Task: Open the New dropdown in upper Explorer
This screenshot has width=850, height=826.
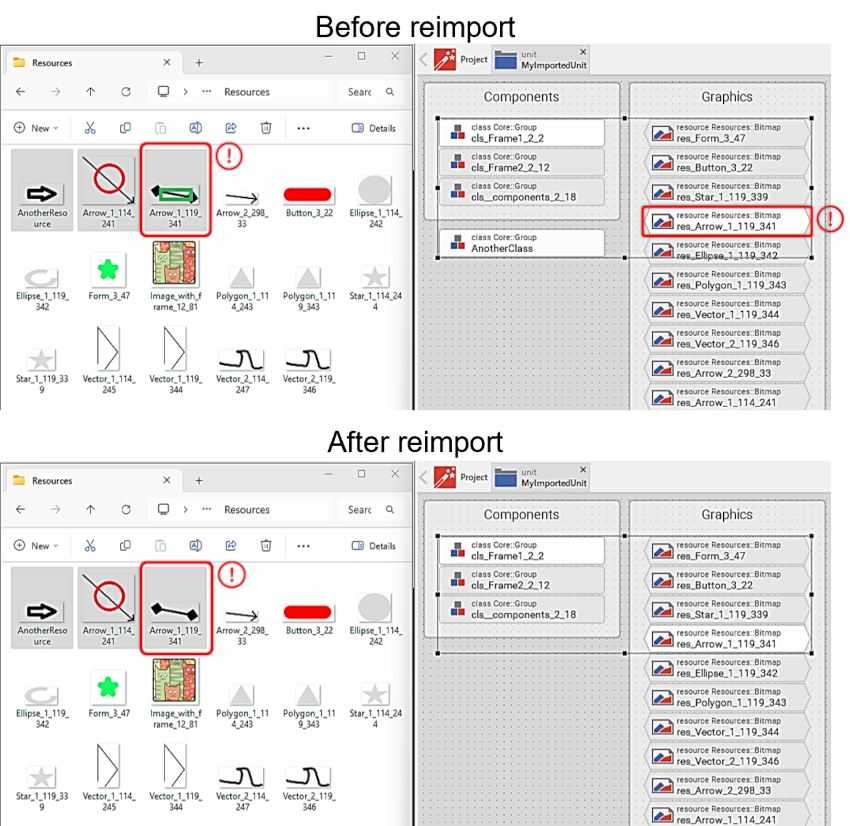Action: (x=36, y=128)
